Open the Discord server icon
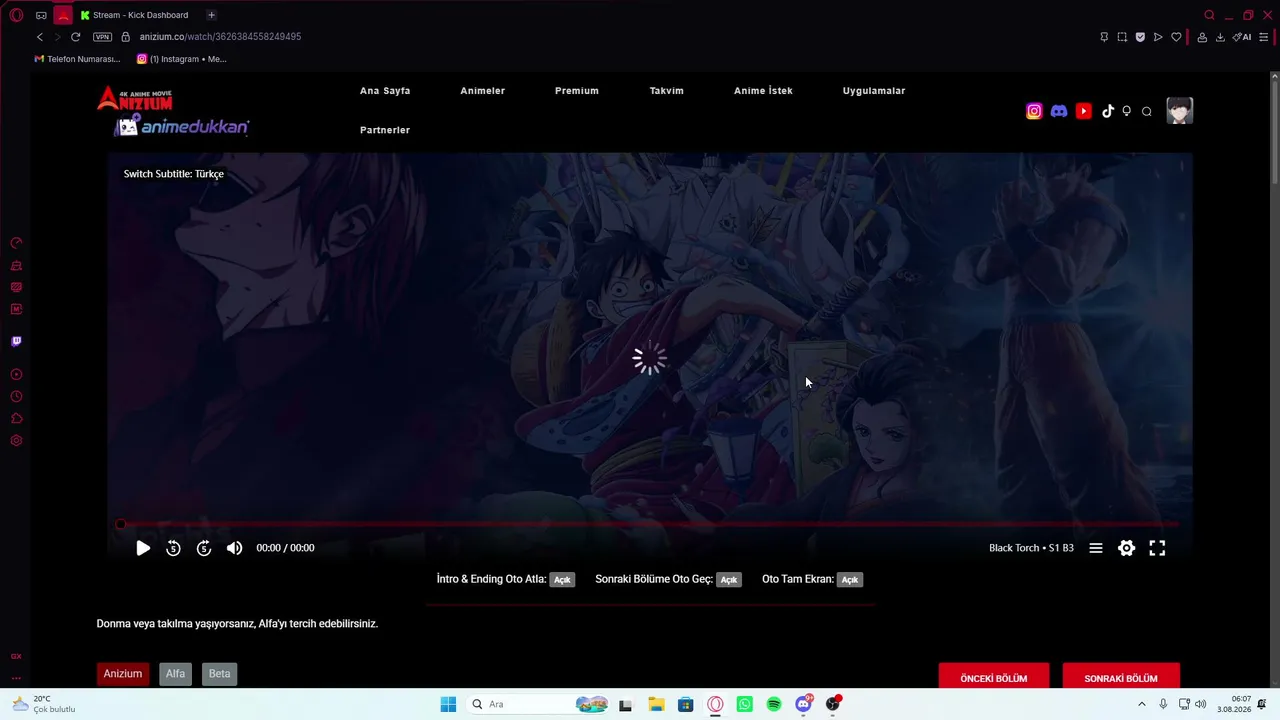This screenshot has height=720, width=1280. pos(1059,111)
